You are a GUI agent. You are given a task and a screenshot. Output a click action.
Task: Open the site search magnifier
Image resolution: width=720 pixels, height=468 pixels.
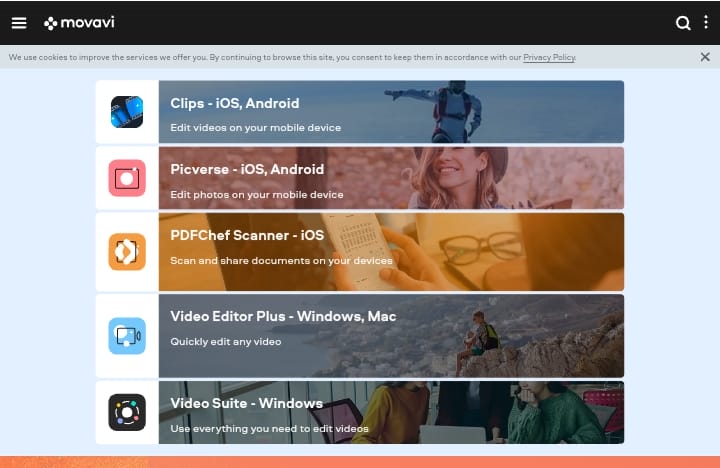pyautogui.click(x=683, y=23)
